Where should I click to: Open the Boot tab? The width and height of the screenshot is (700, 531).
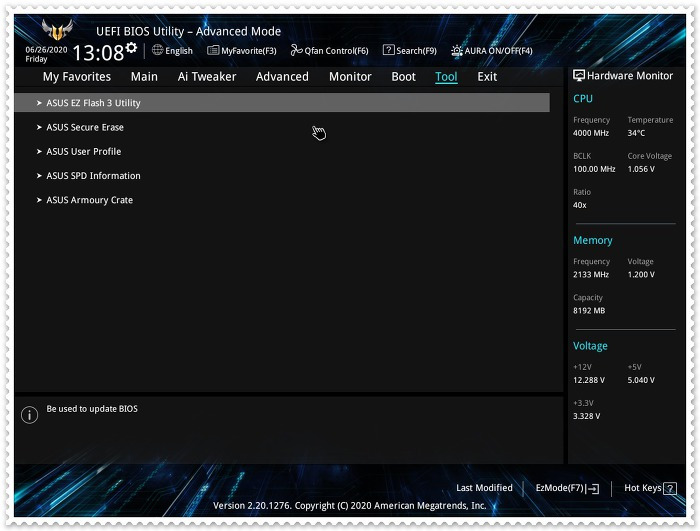[x=404, y=77]
